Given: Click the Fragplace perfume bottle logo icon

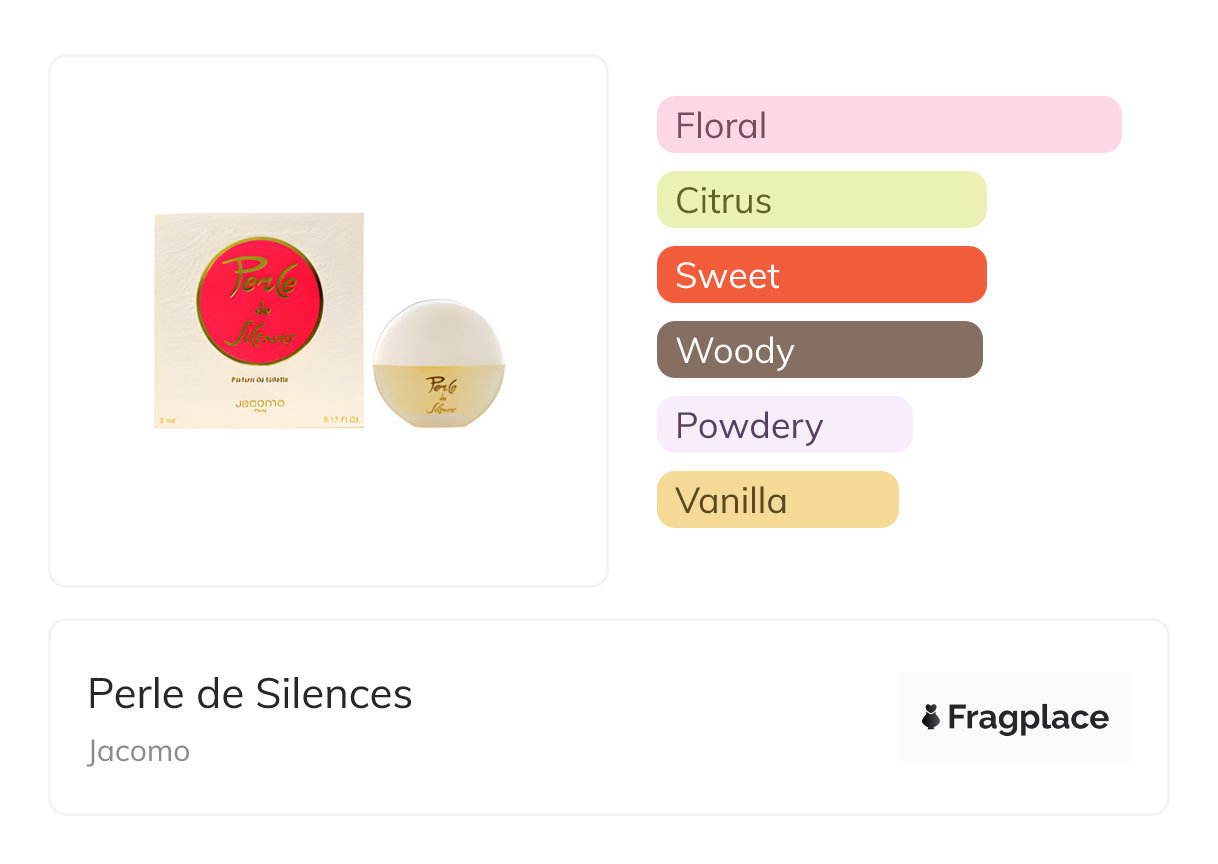Looking at the screenshot, I should click(931, 717).
